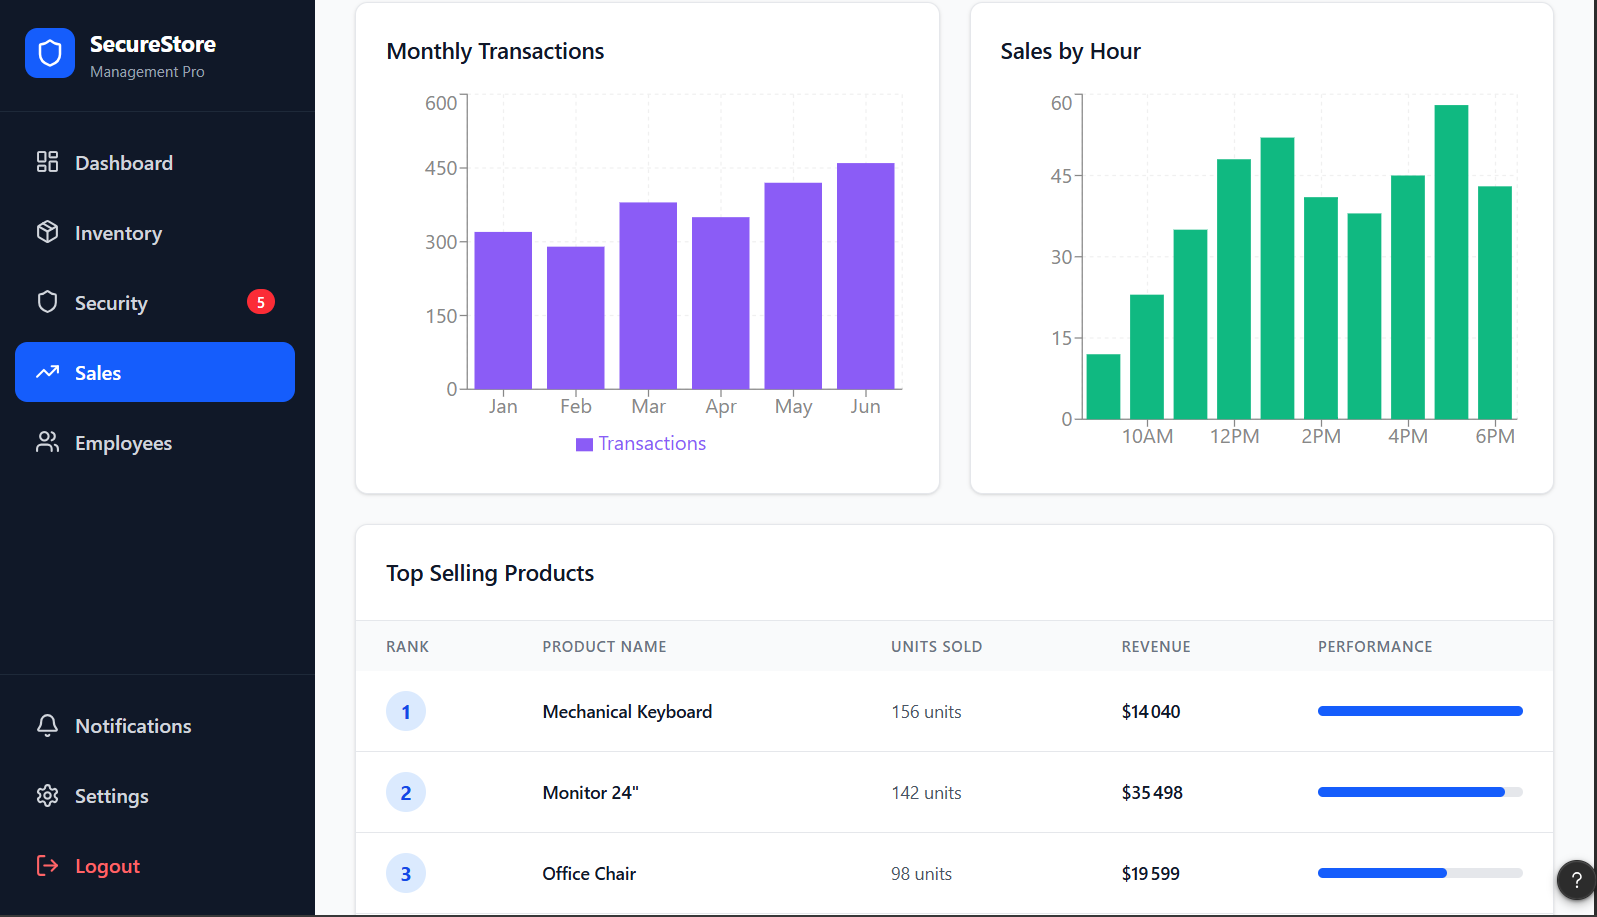Click the Sales trending-arrow icon
The image size is (1597, 917).
click(x=47, y=372)
